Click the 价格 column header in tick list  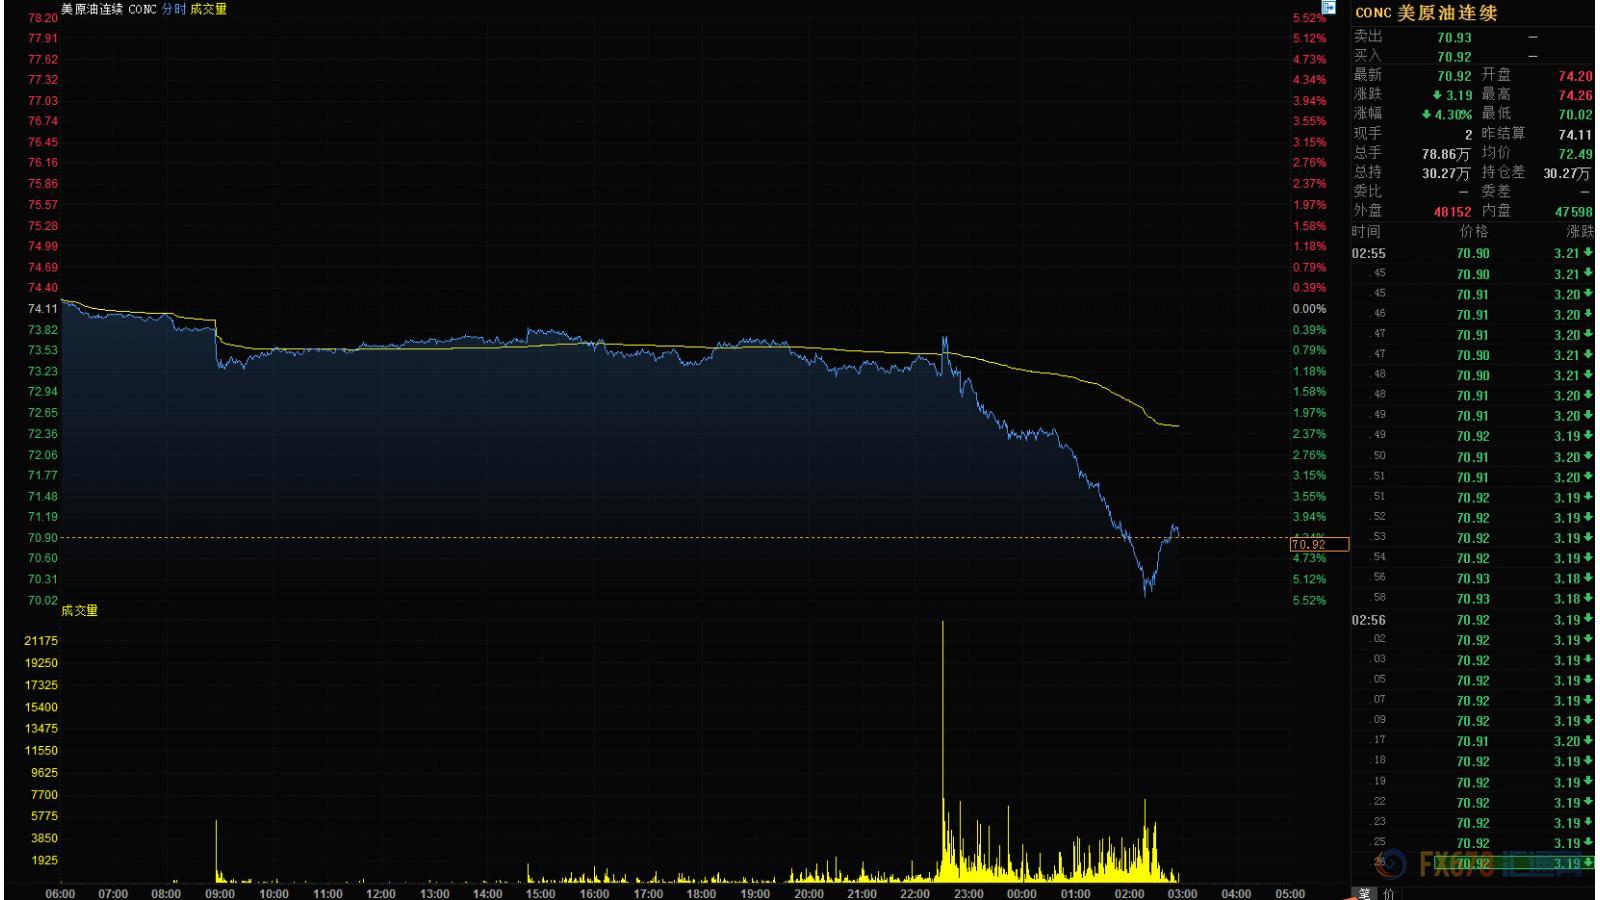tap(1474, 231)
